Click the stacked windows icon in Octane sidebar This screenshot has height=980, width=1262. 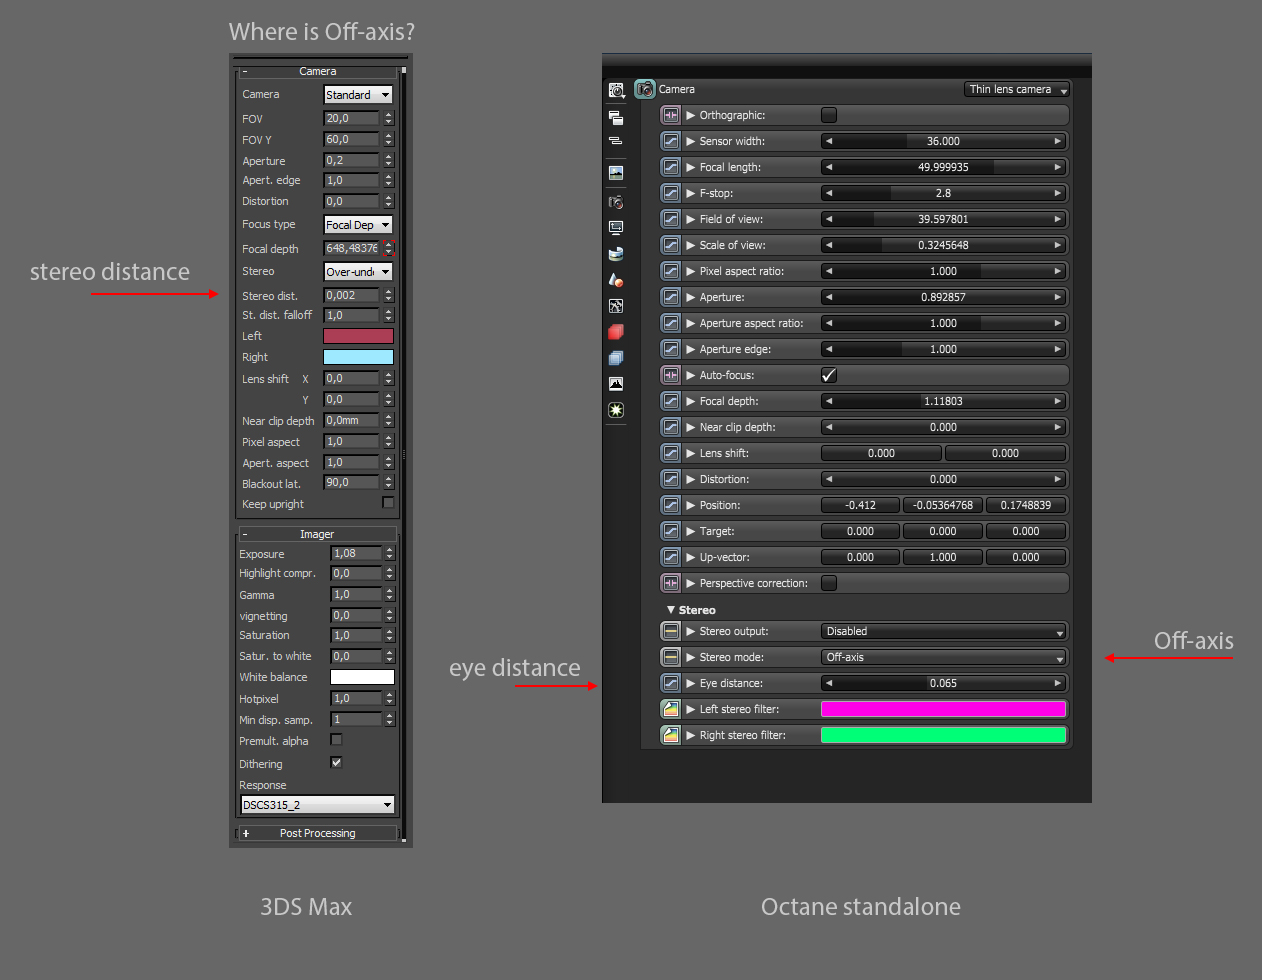[616, 117]
